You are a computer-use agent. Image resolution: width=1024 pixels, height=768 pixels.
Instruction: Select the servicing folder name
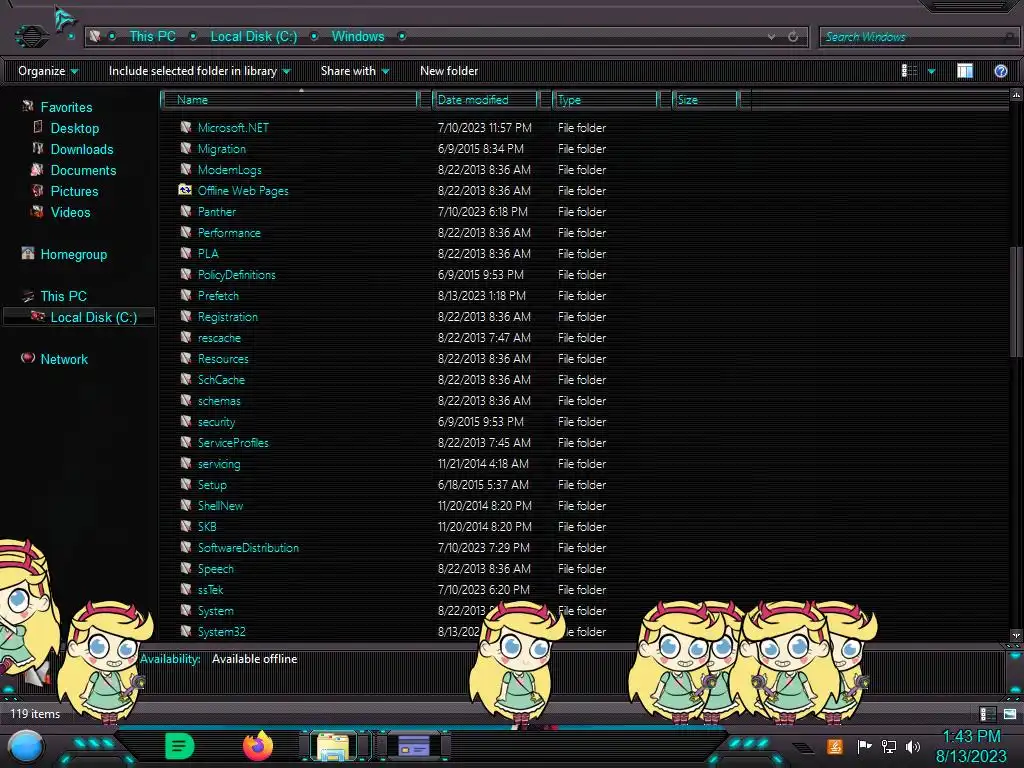click(219, 464)
